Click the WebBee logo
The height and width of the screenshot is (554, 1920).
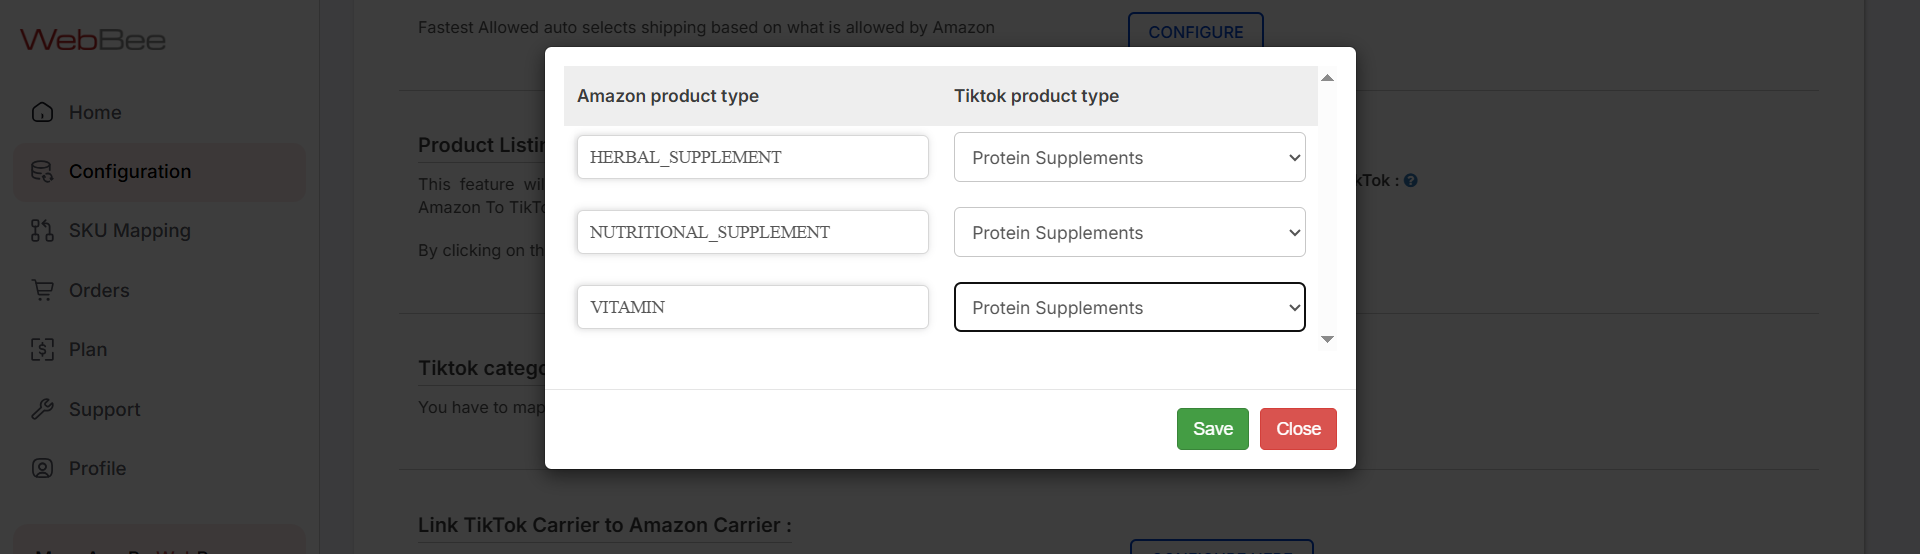pyautogui.click(x=93, y=40)
